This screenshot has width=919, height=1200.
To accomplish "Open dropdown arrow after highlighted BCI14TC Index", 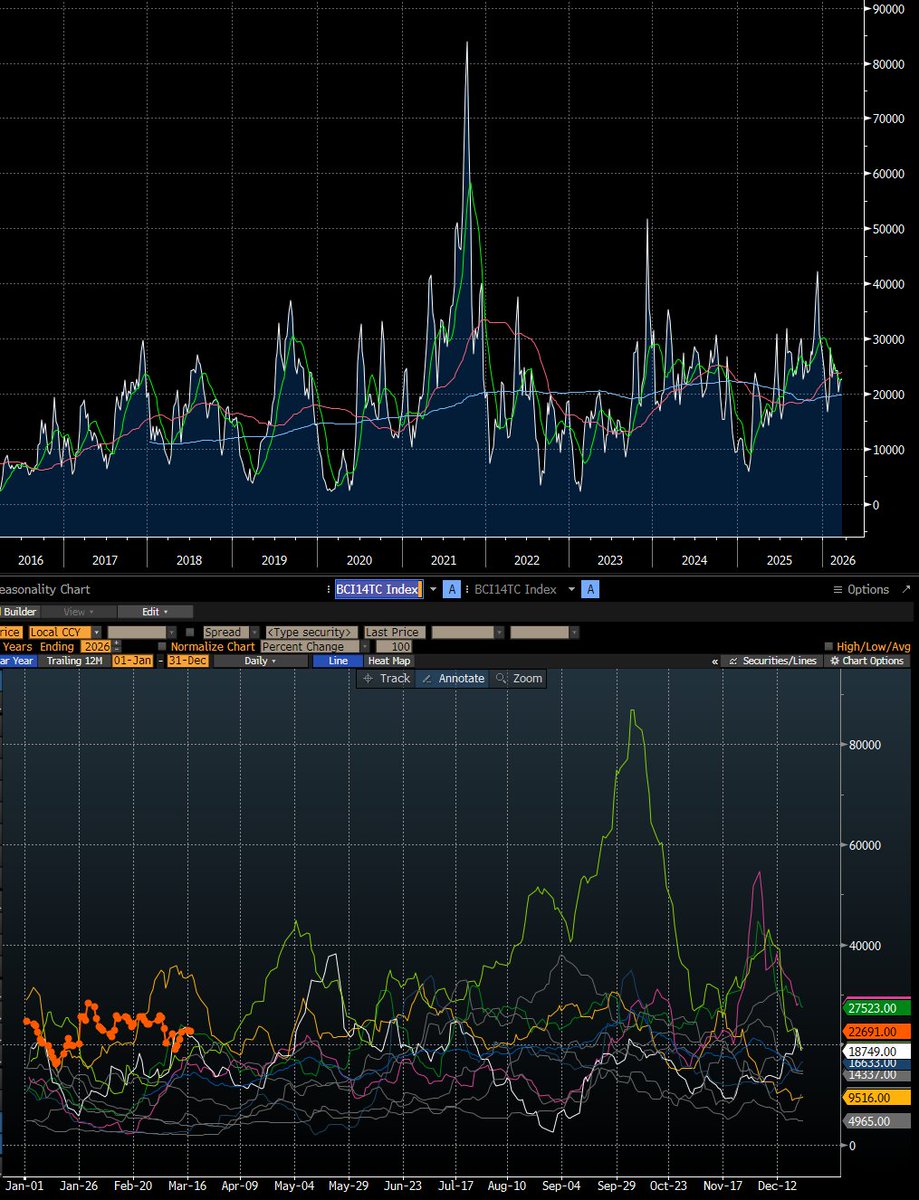I will tap(433, 590).
